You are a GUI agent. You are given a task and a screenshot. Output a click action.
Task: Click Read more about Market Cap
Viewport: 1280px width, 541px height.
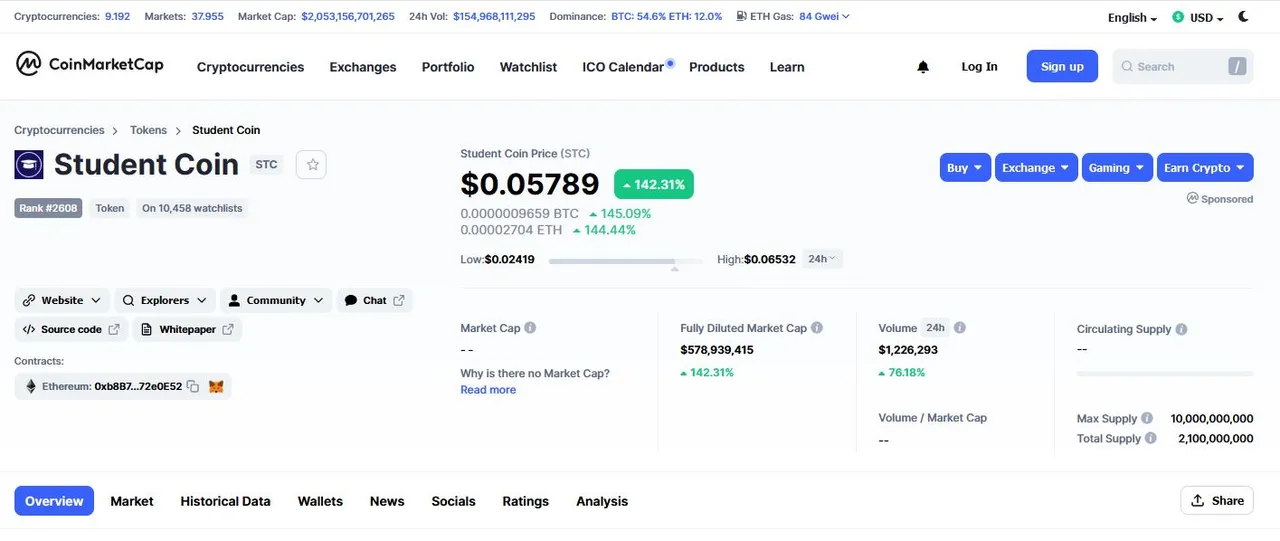[x=488, y=390]
